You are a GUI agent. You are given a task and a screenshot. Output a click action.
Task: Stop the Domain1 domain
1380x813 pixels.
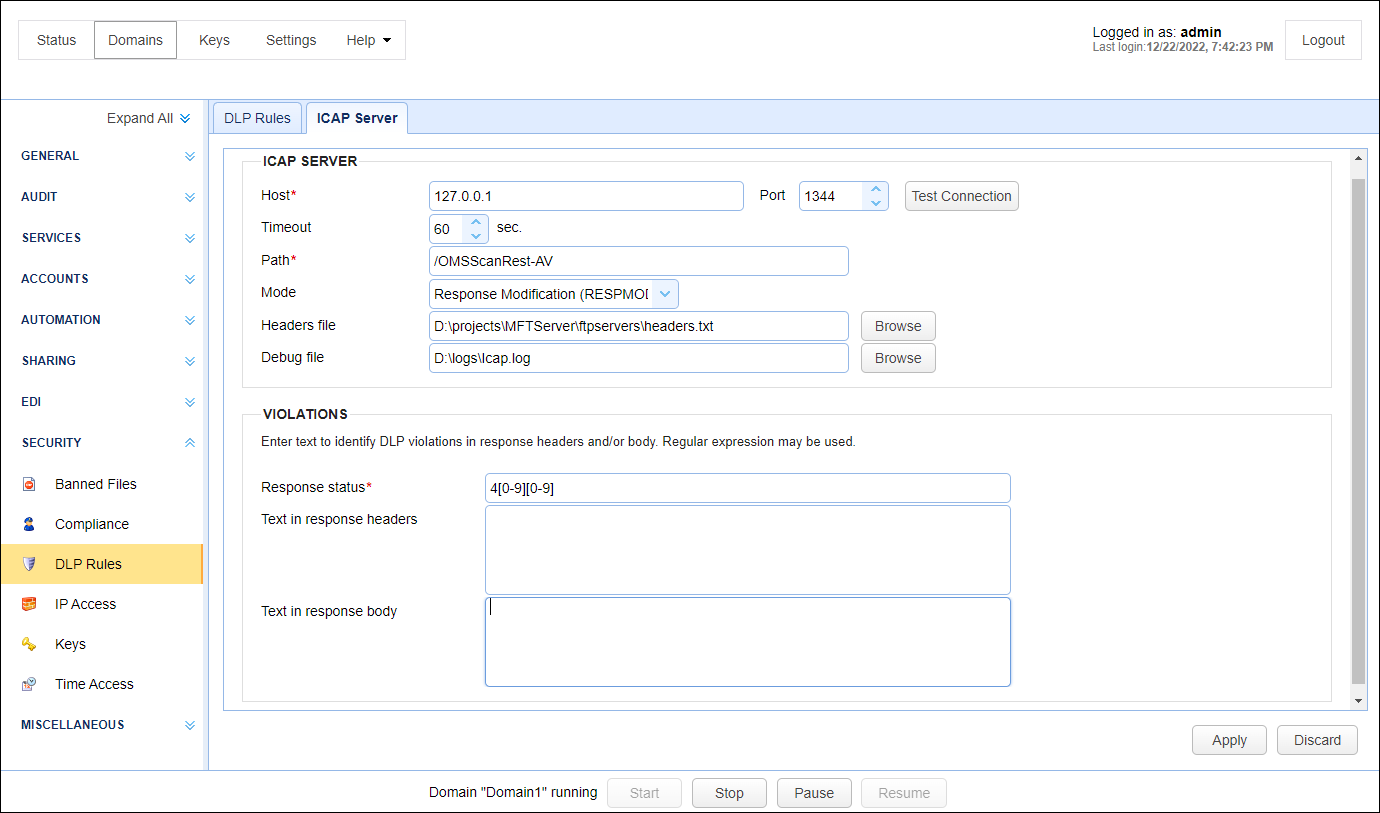(729, 793)
